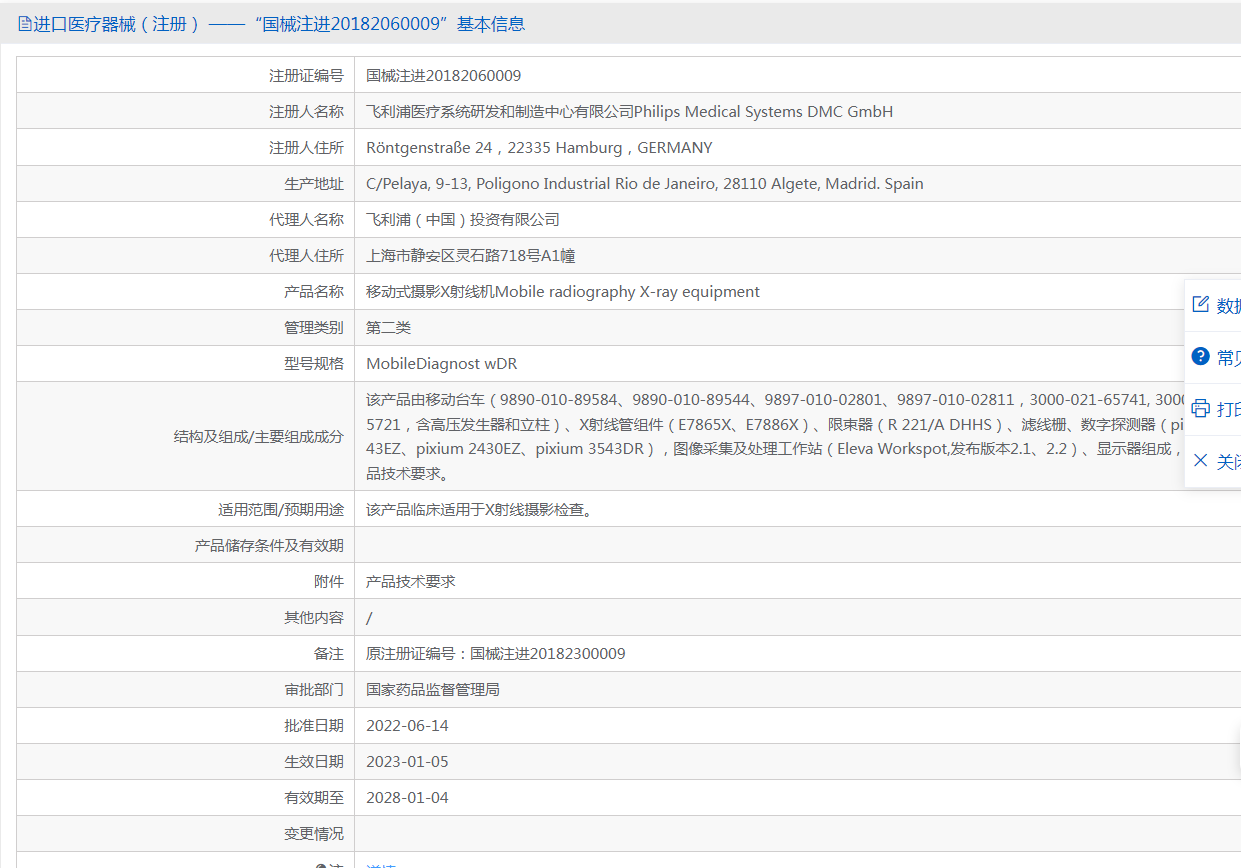Click the 变更情况 row label
The image size is (1241, 868).
pyautogui.click(x=314, y=833)
